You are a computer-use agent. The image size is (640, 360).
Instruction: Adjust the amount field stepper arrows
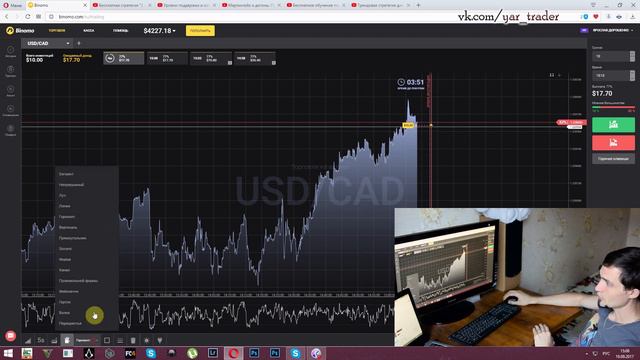click(x=632, y=56)
